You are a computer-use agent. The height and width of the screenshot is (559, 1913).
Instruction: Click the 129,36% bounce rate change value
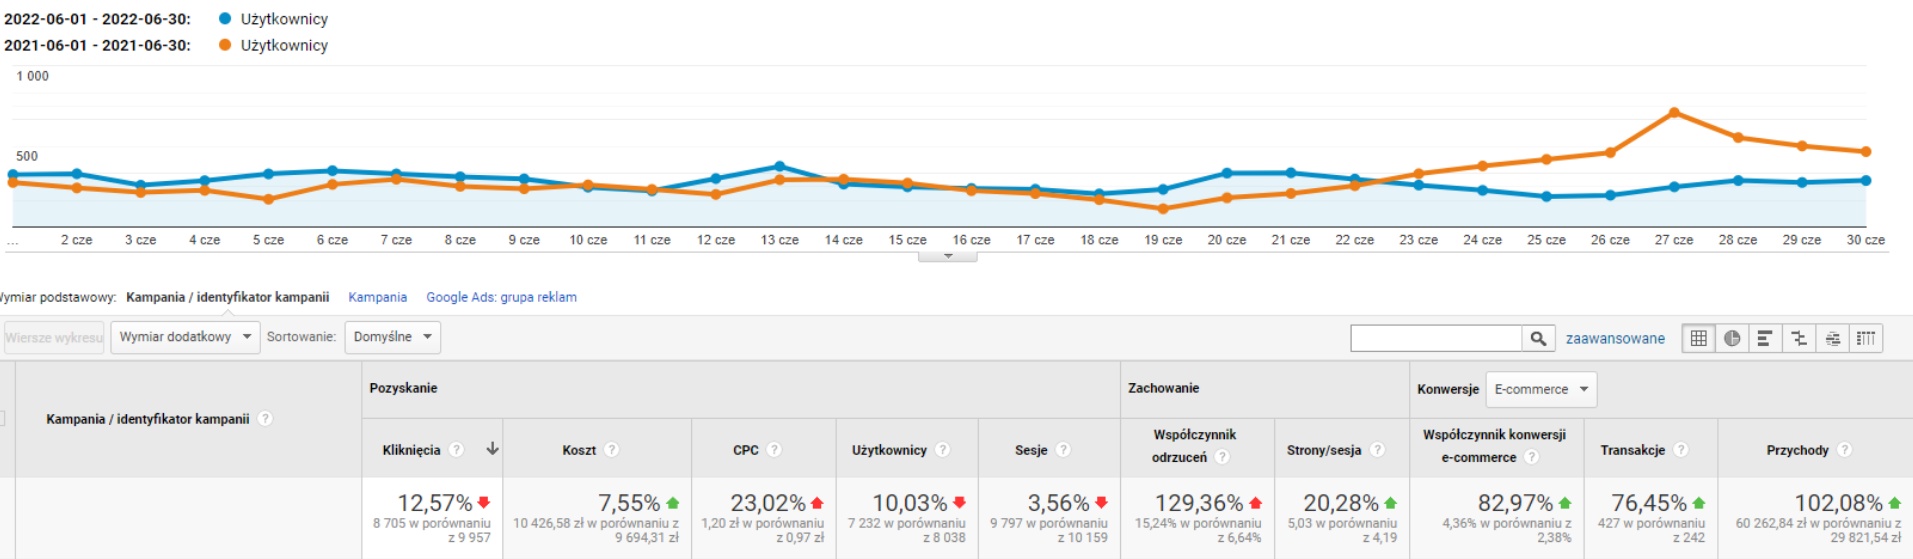tap(1199, 503)
